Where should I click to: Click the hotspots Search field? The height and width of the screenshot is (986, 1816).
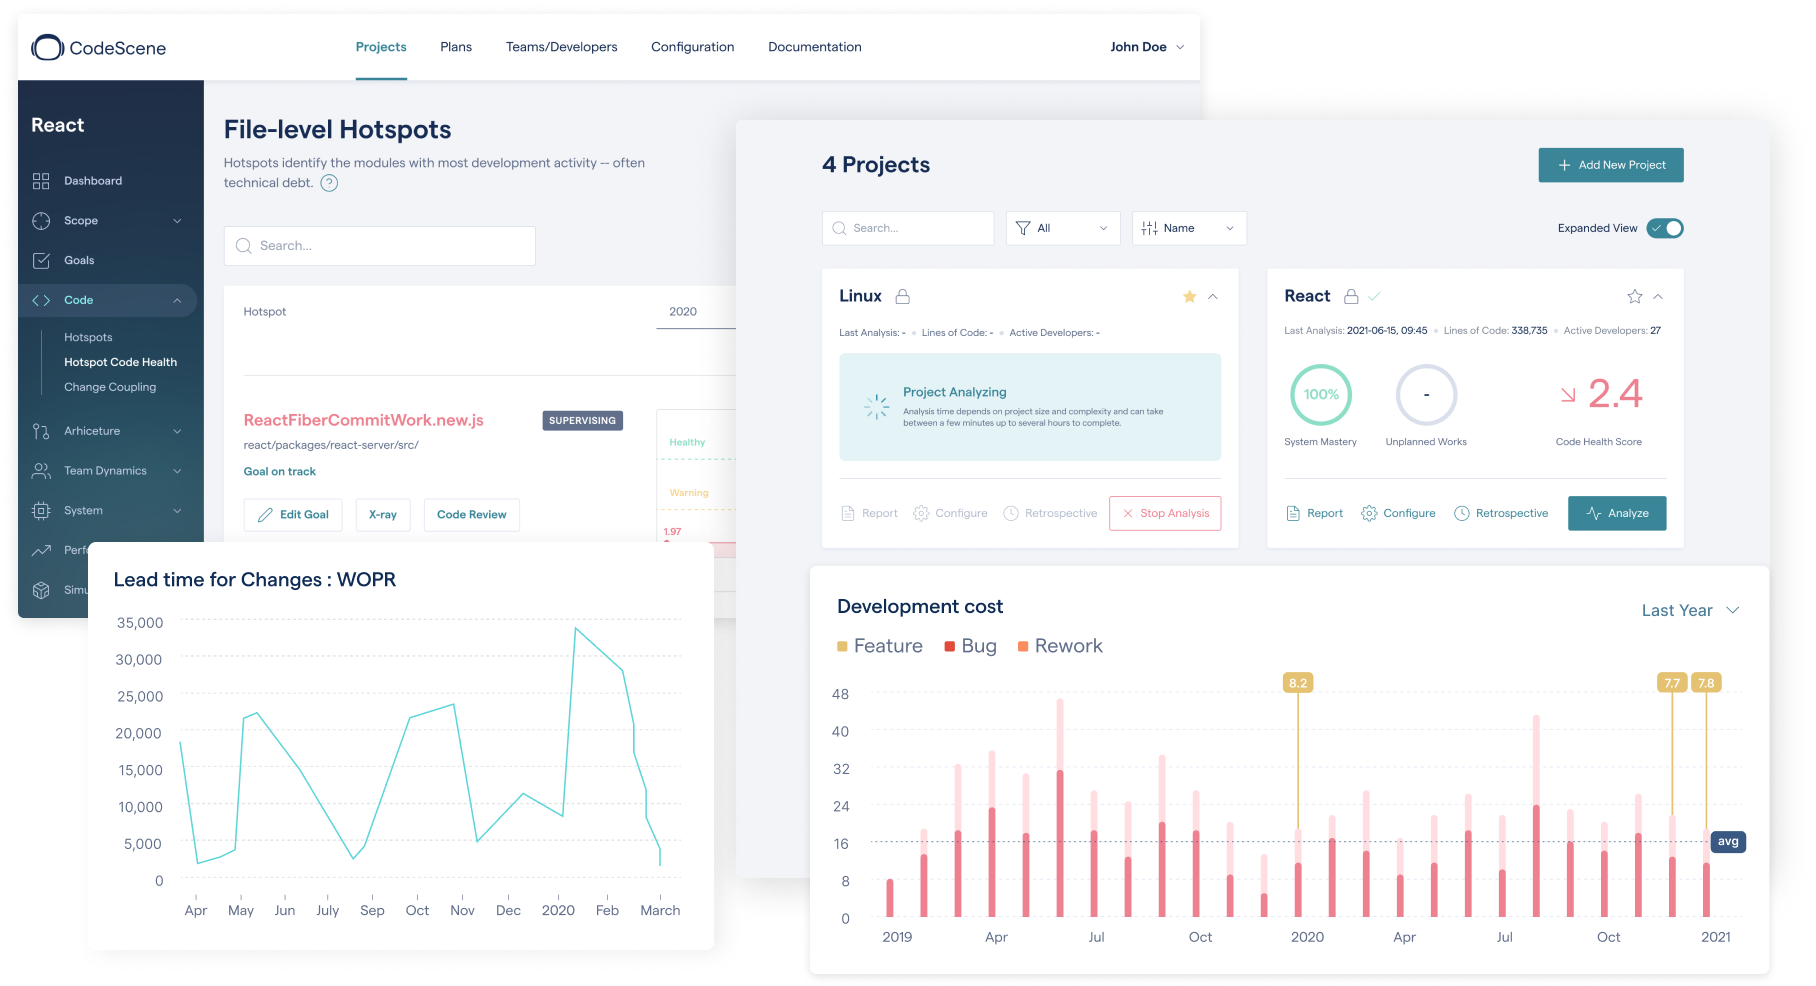pyautogui.click(x=380, y=245)
